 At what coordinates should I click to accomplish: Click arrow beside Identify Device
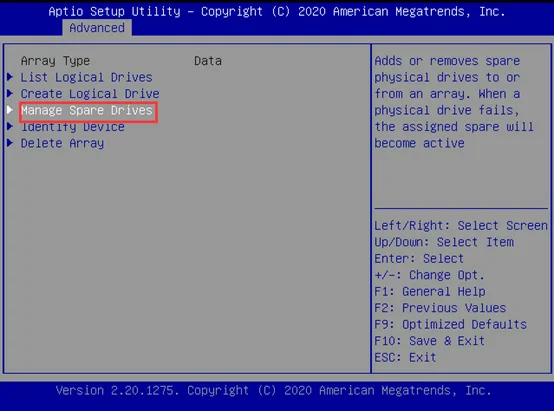(10, 127)
